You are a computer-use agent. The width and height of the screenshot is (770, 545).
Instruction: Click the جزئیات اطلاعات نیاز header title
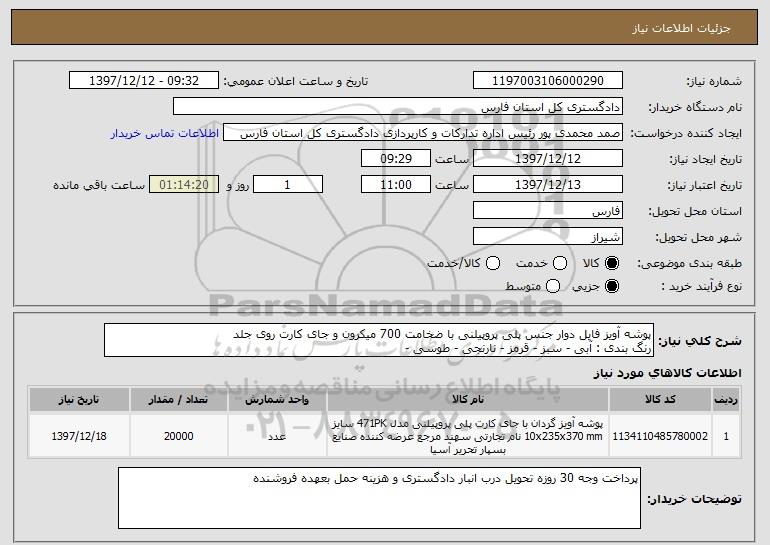[x=681, y=28]
